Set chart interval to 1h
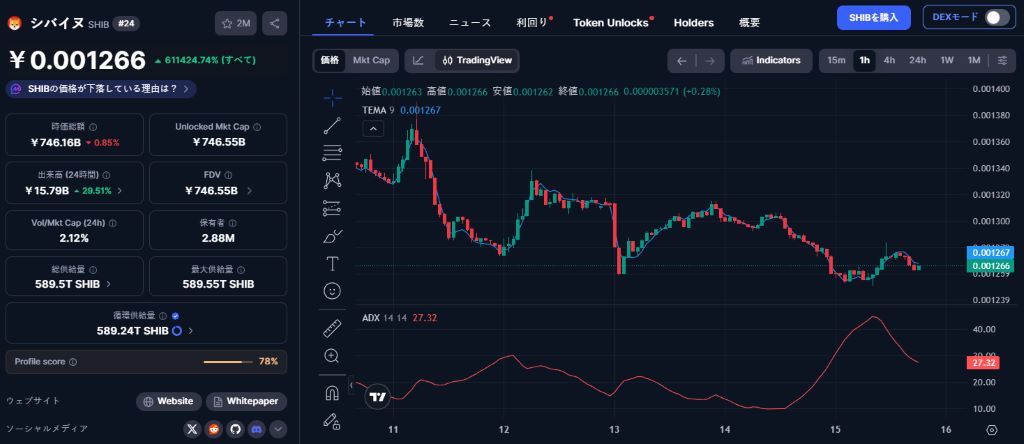This screenshot has height=444, width=1024. click(x=865, y=61)
